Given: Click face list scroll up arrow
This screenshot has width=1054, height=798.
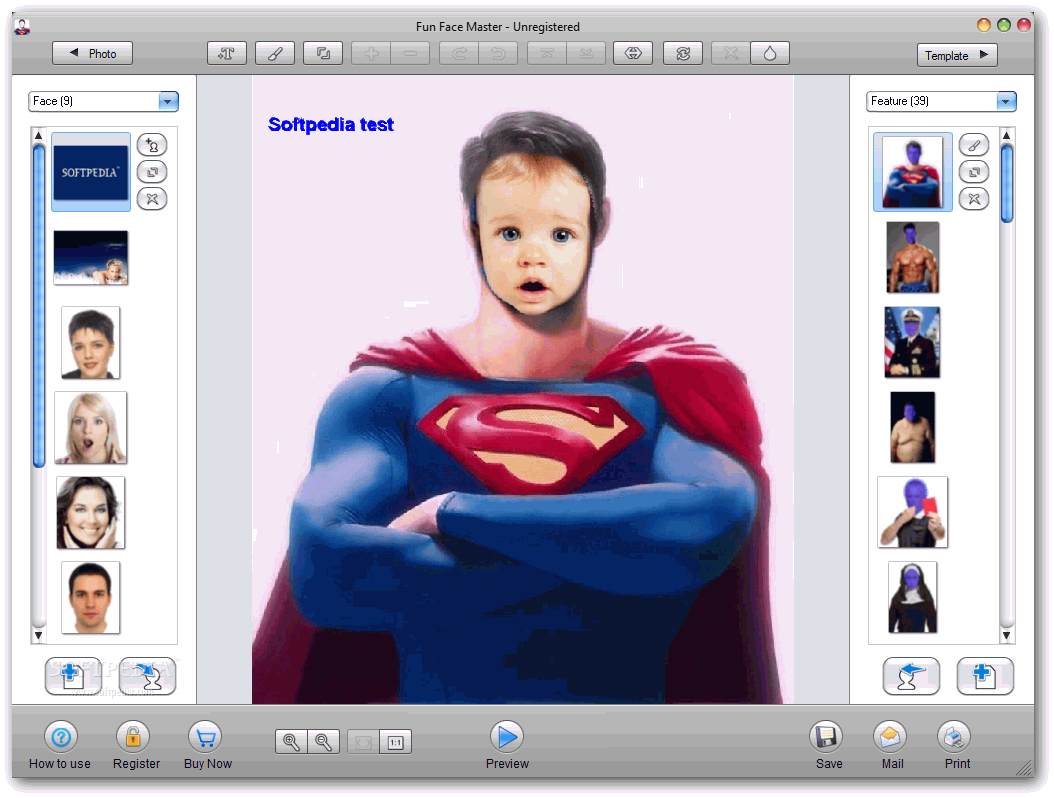Looking at the screenshot, I should pyautogui.click(x=38, y=135).
